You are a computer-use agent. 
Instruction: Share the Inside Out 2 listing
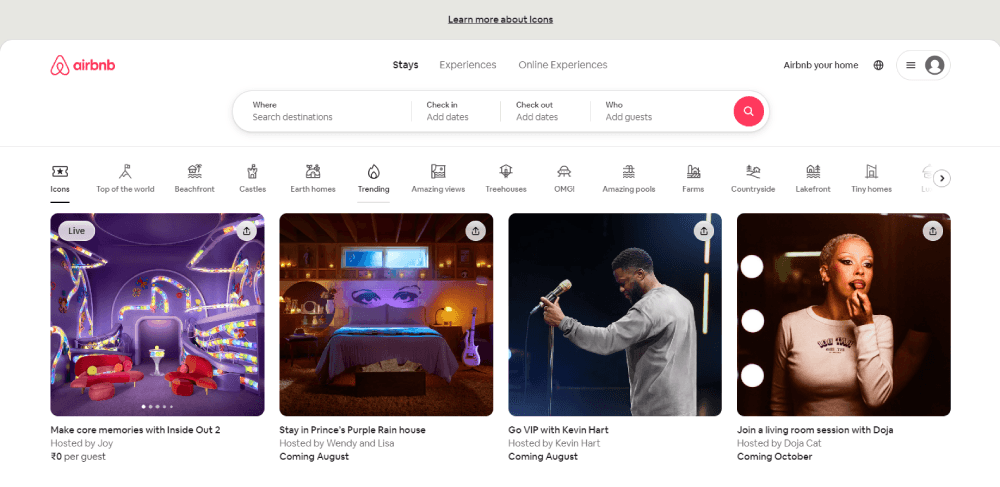[247, 231]
